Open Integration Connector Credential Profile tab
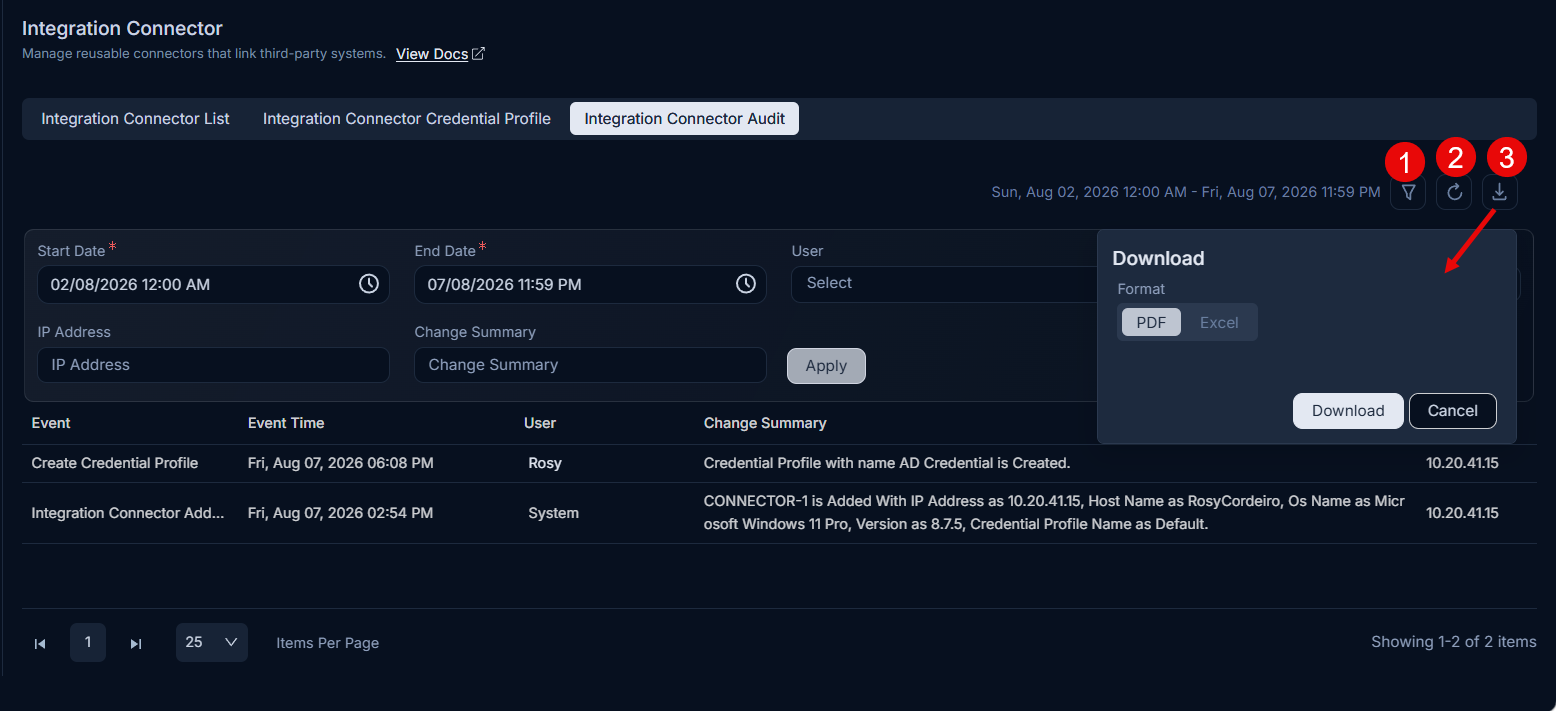 coord(407,118)
